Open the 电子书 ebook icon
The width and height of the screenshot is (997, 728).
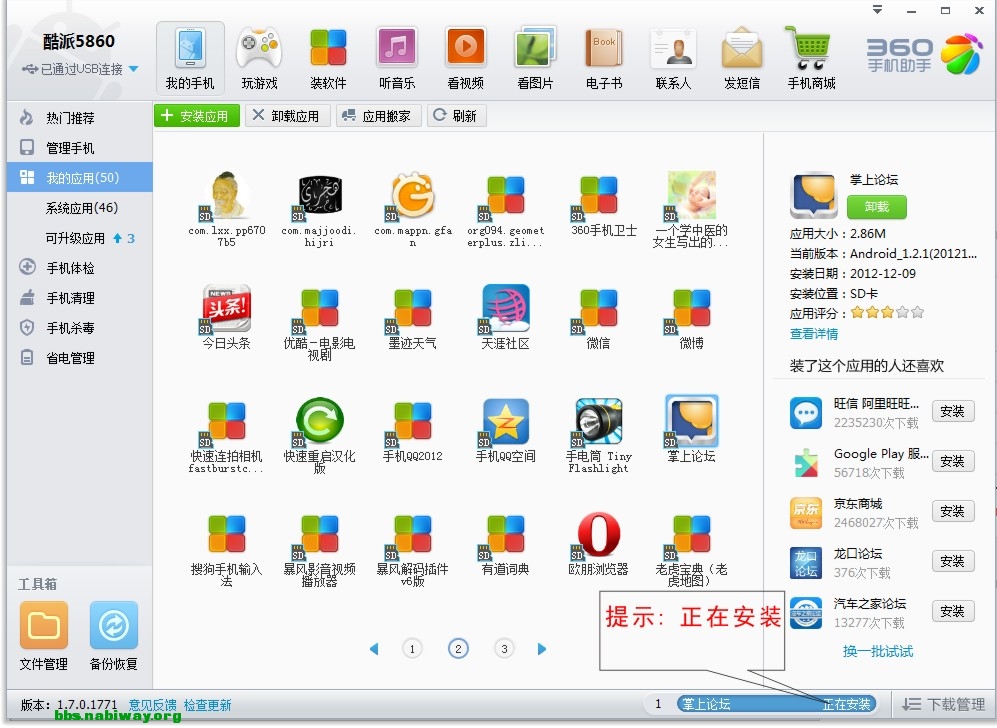(604, 49)
